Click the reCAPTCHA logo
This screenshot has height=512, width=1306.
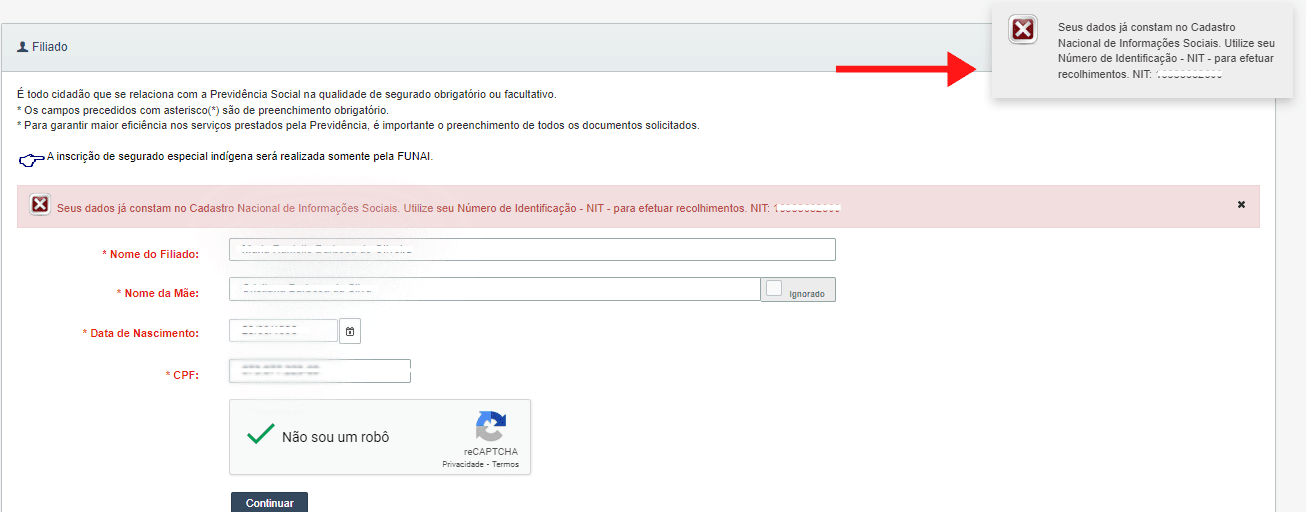[x=490, y=426]
